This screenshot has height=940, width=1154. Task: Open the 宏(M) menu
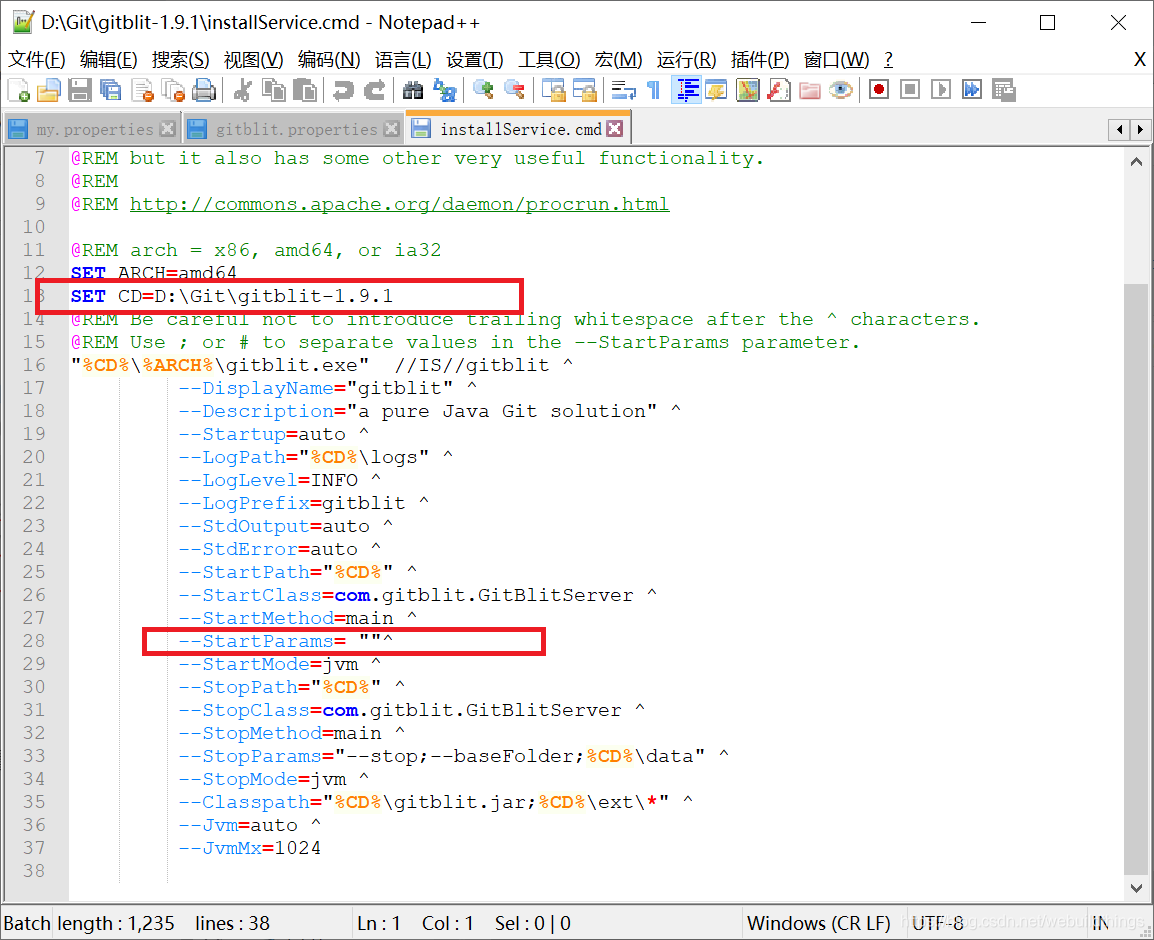pyautogui.click(x=618, y=60)
